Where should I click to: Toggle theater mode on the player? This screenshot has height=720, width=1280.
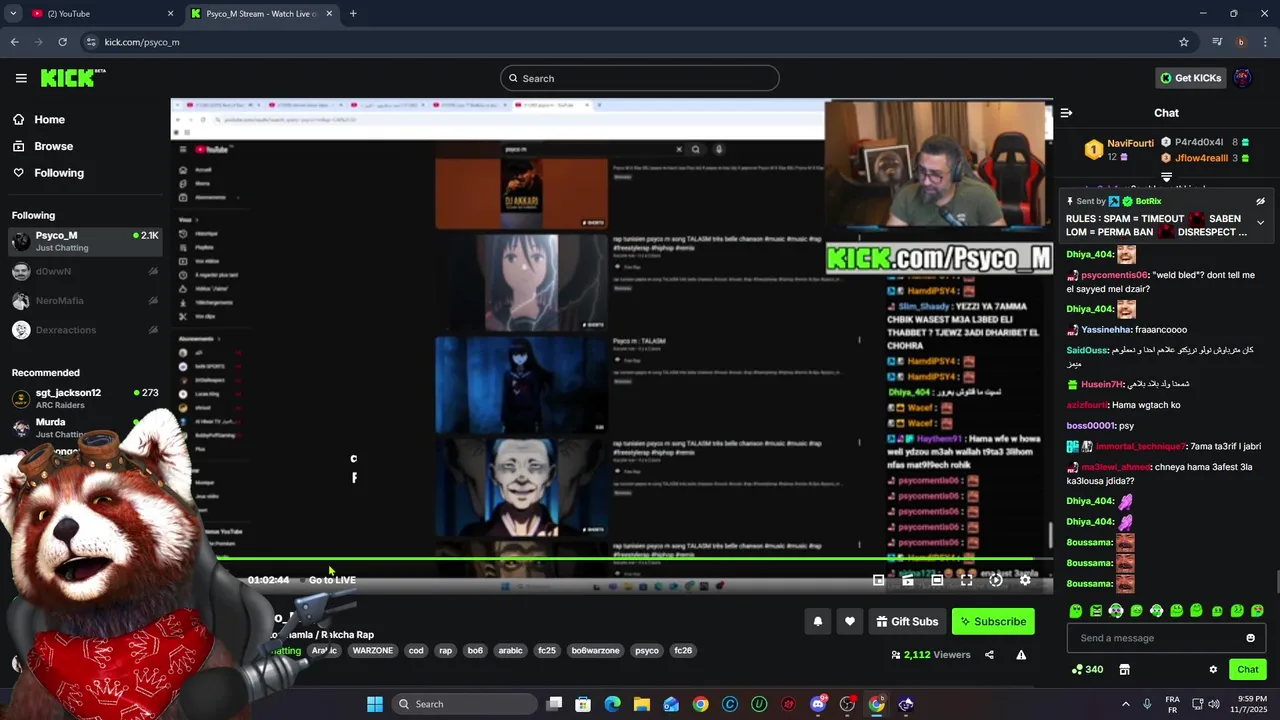937,580
